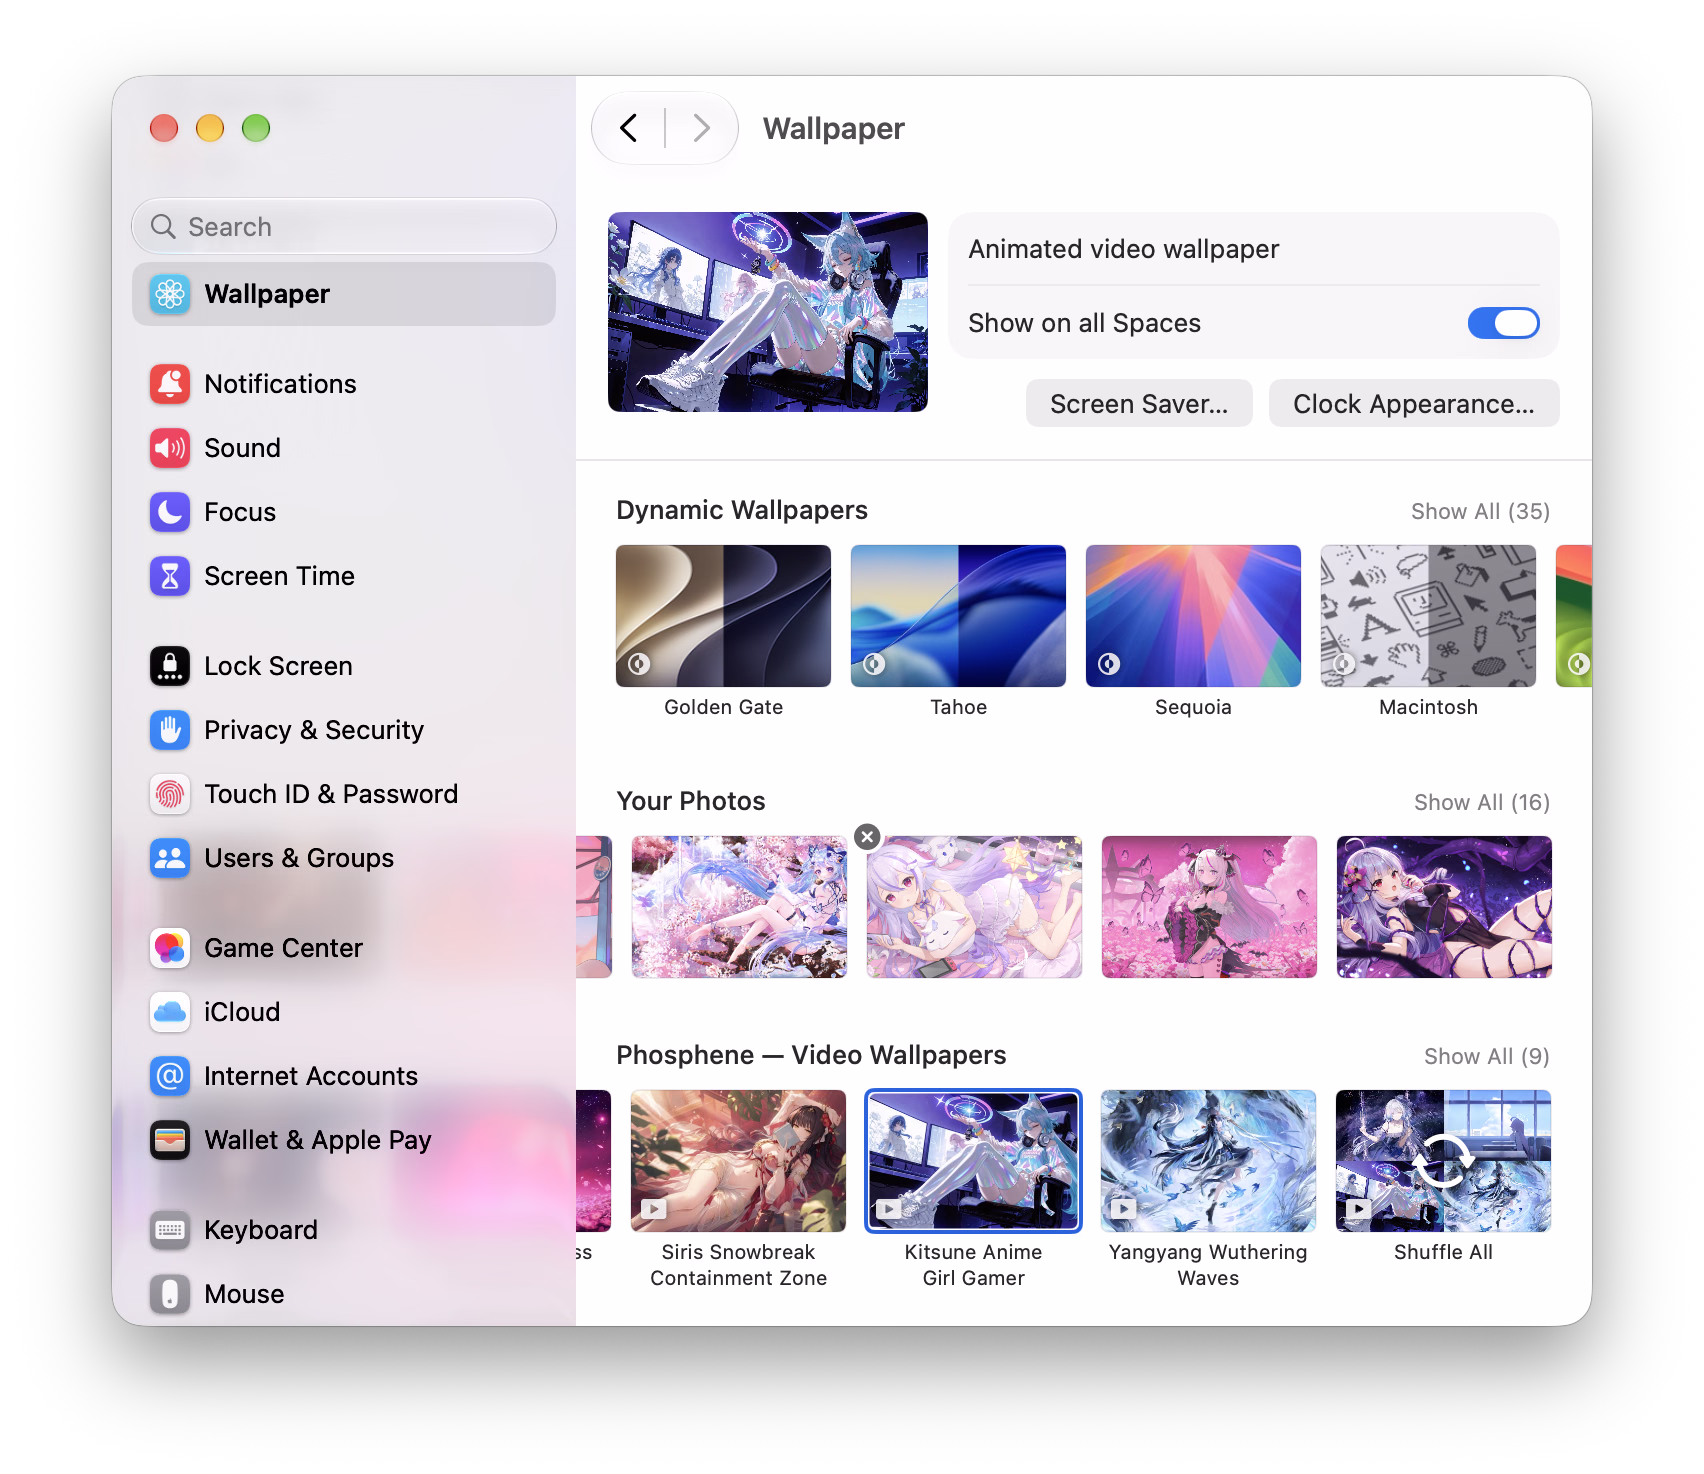1704x1474 pixels.
Task: Remove photo with the X badge
Action: pyautogui.click(x=868, y=837)
